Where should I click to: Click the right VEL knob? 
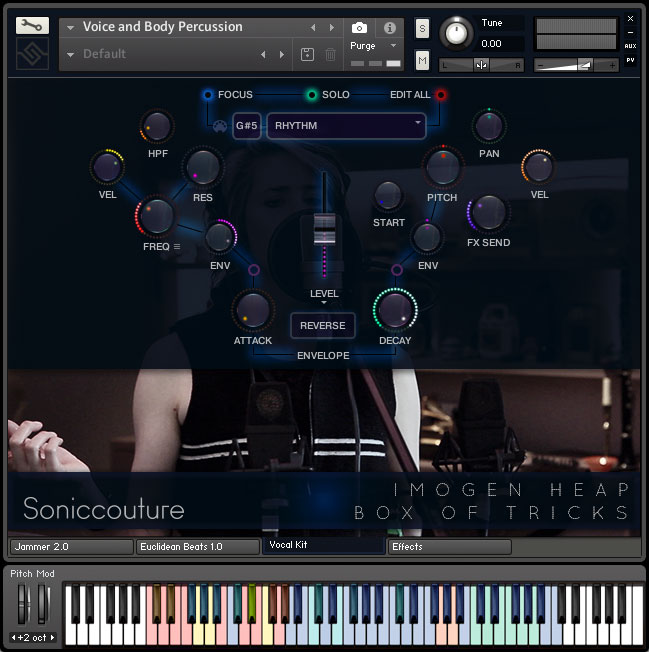pos(538,167)
